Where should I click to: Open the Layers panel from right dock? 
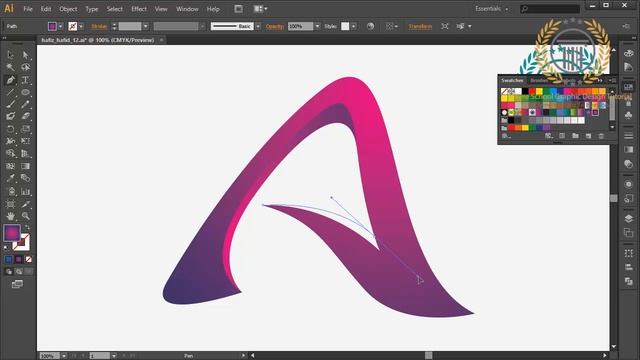click(x=629, y=219)
